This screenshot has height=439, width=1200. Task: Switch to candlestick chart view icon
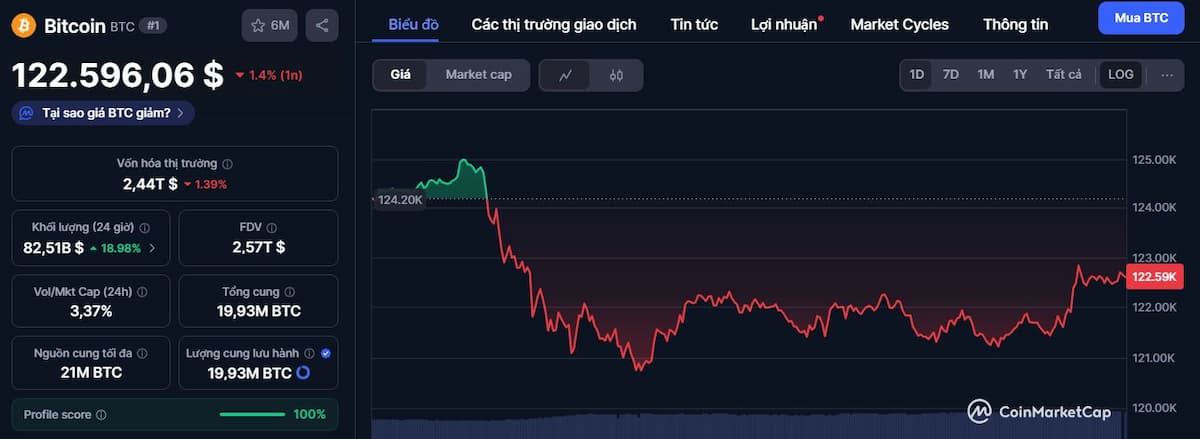coord(616,75)
